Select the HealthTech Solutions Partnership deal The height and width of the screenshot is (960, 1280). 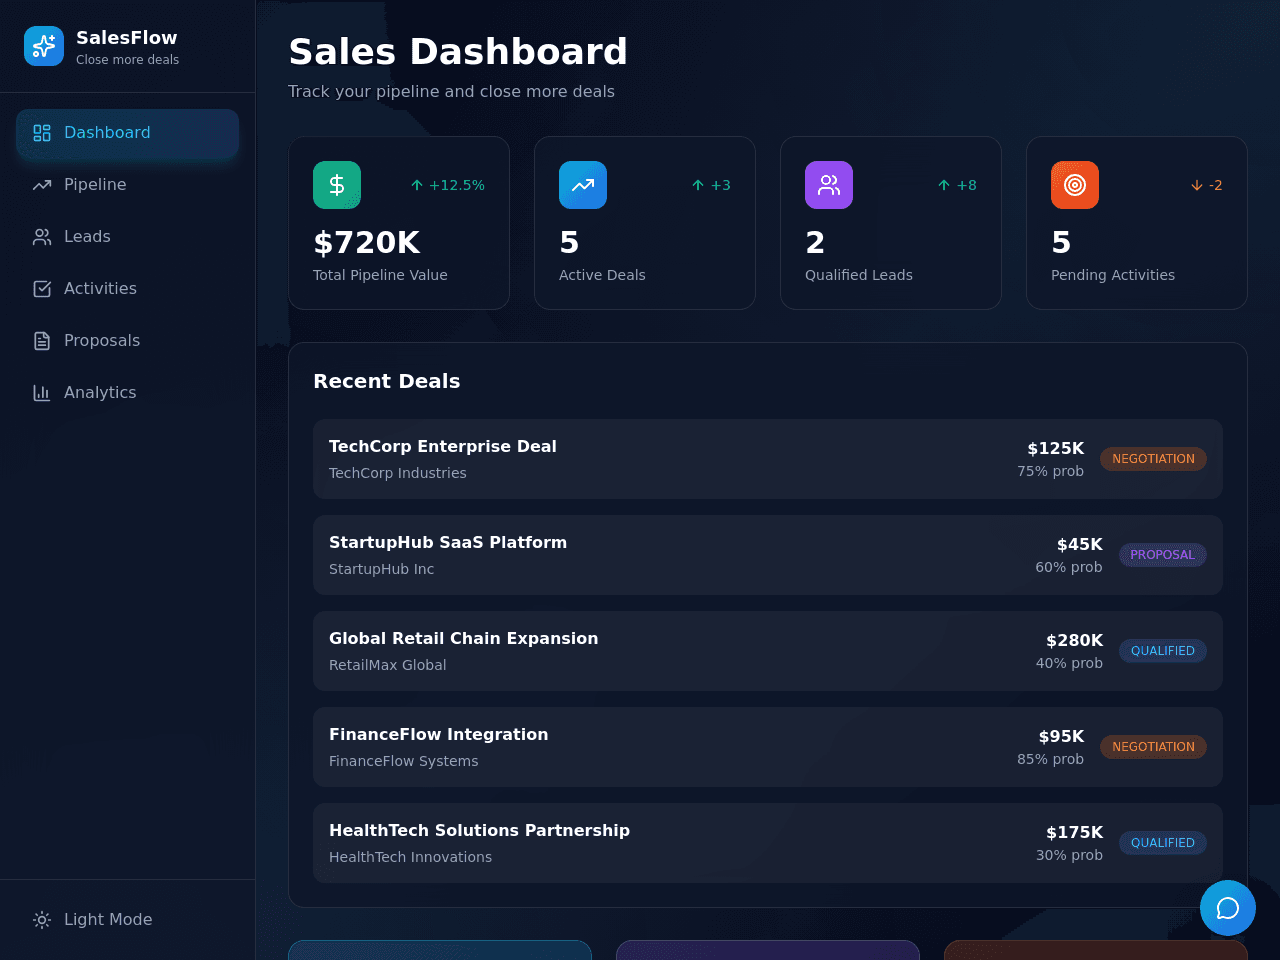(x=768, y=843)
